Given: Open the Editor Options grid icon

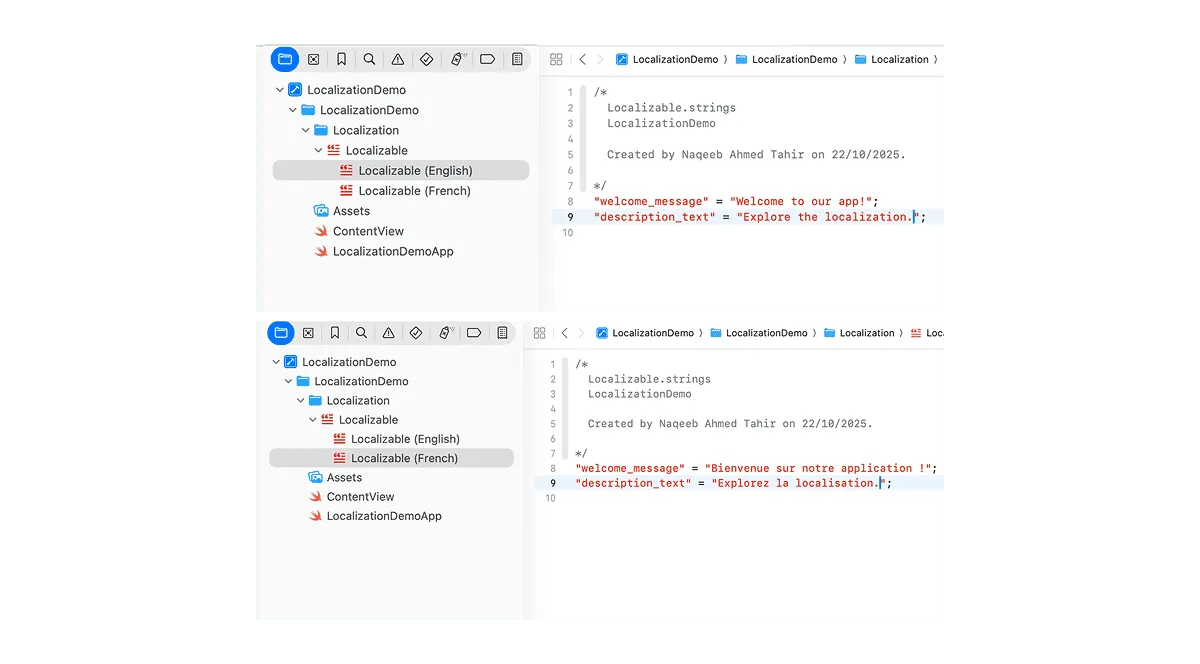Looking at the screenshot, I should (x=556, y=59).
